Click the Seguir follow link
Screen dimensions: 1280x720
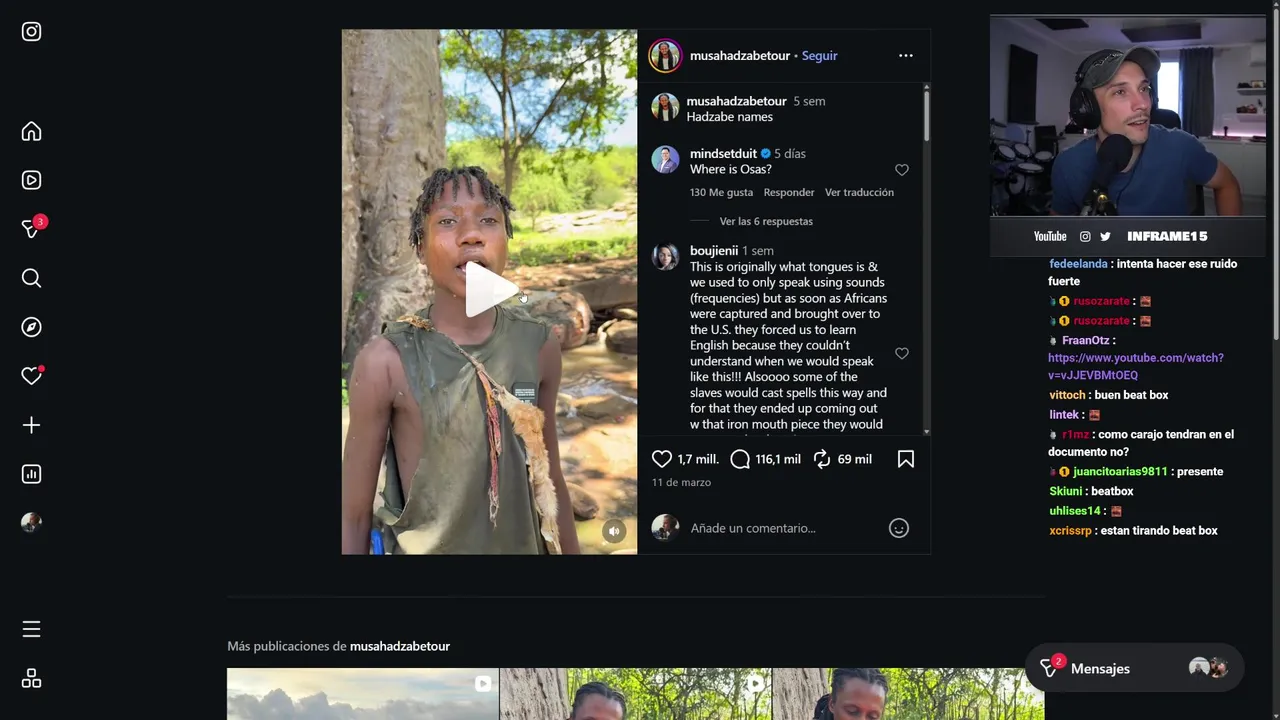tap(819, 56)
